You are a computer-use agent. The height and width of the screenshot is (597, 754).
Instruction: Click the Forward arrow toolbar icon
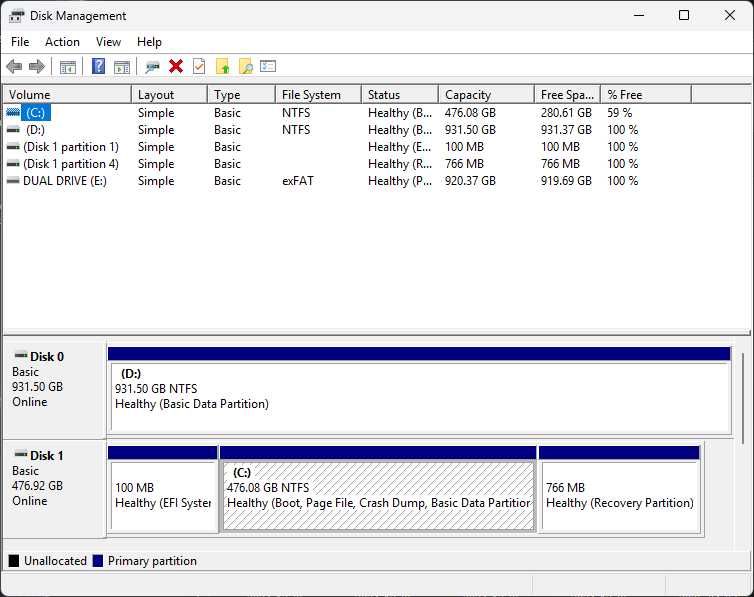(x=37, y=67)
